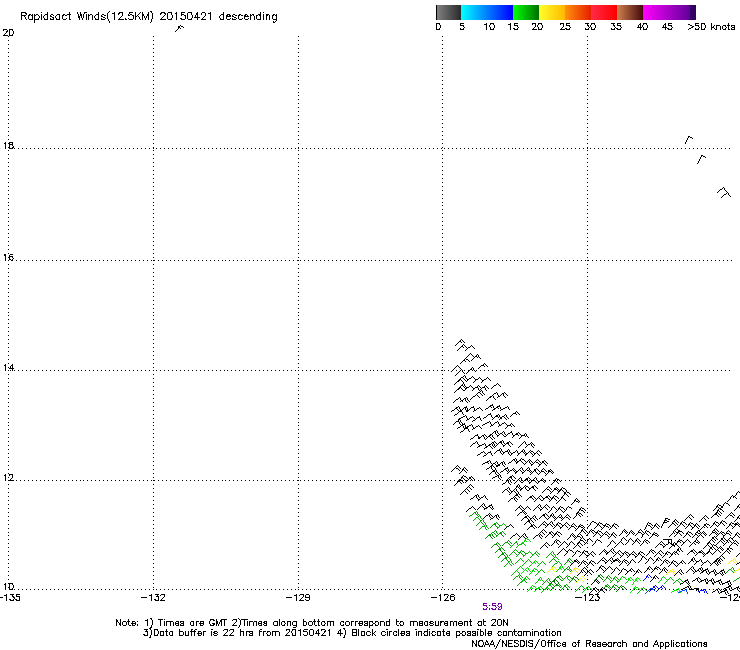740x650 pixels.
Task: Select the word 'descending' in the title
Action: point(248,17)
